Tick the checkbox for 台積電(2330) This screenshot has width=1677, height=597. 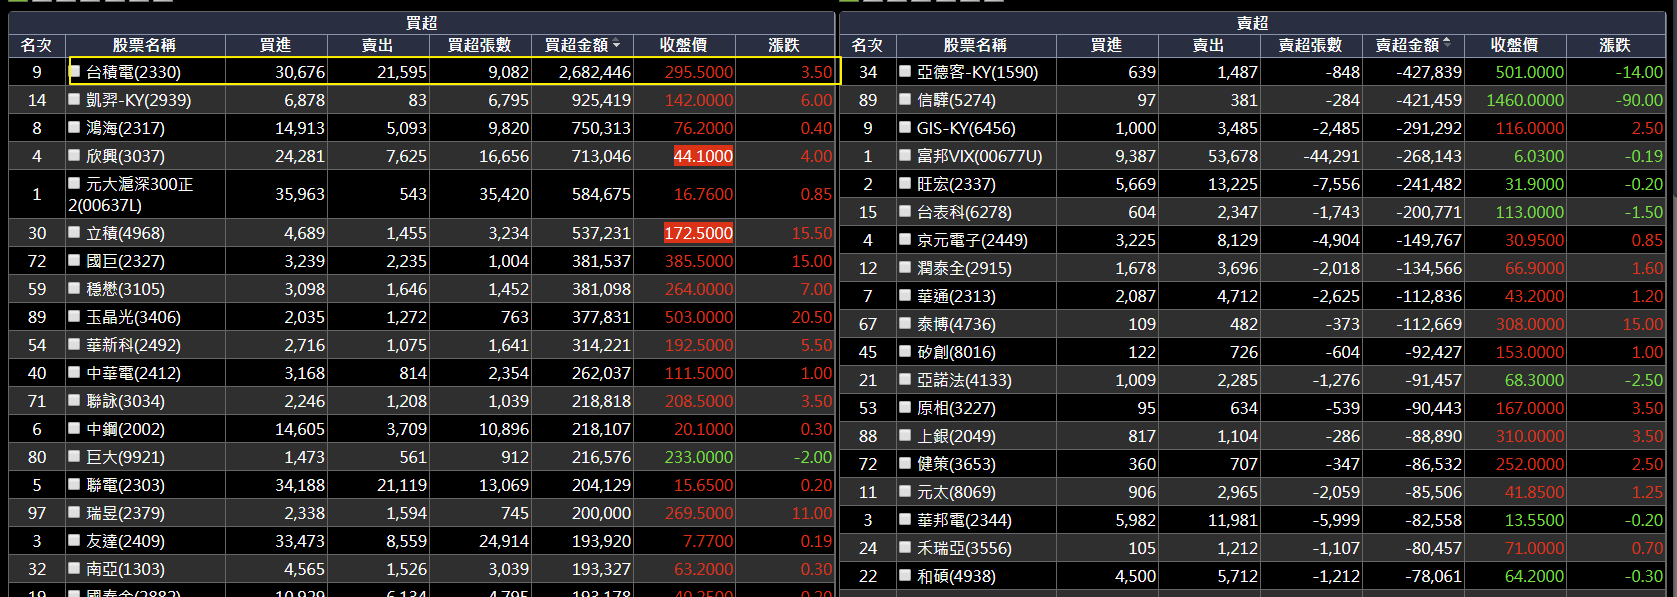click(x=74, y=71)
